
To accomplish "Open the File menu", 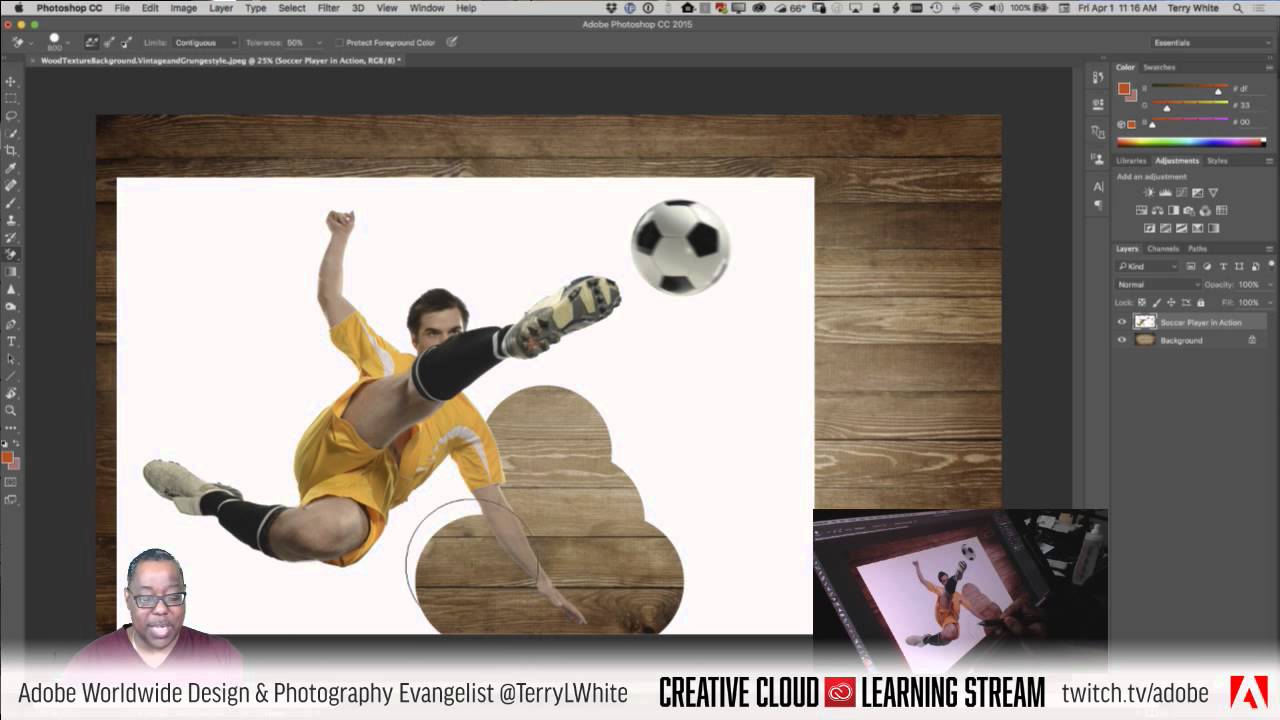I will [122, 8].
